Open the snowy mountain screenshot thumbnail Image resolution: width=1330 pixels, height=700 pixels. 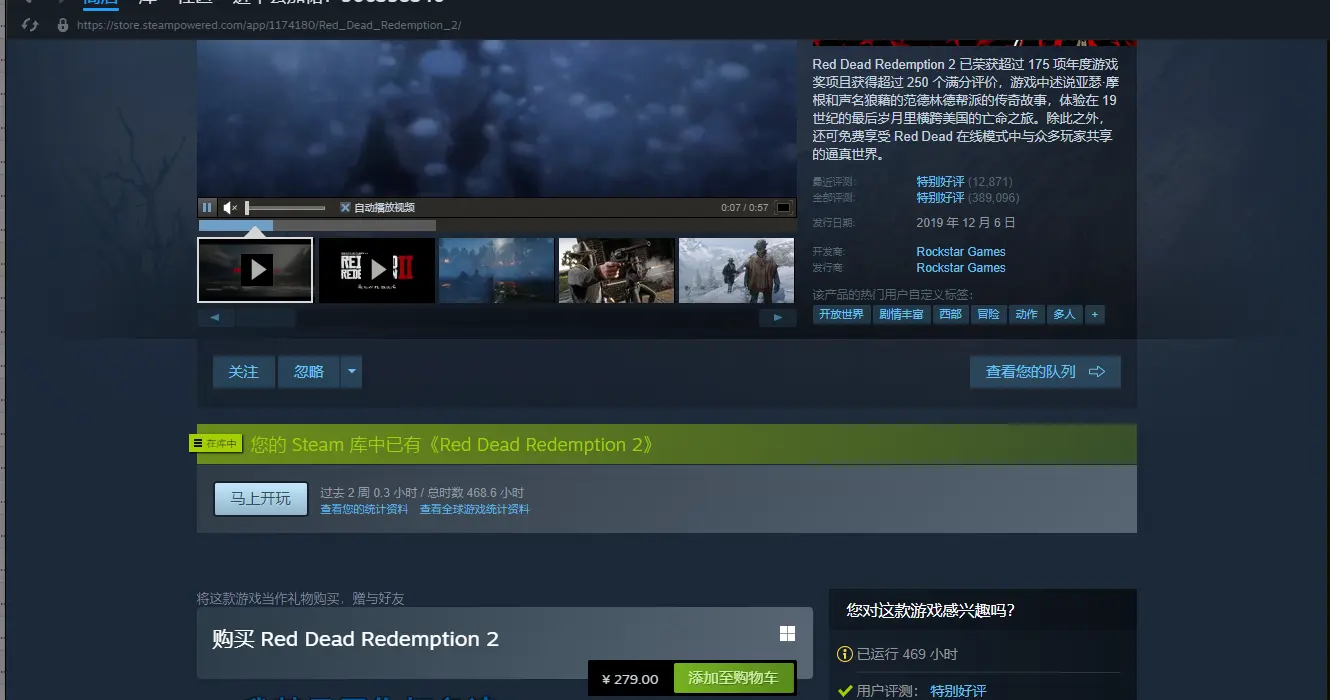737,270
